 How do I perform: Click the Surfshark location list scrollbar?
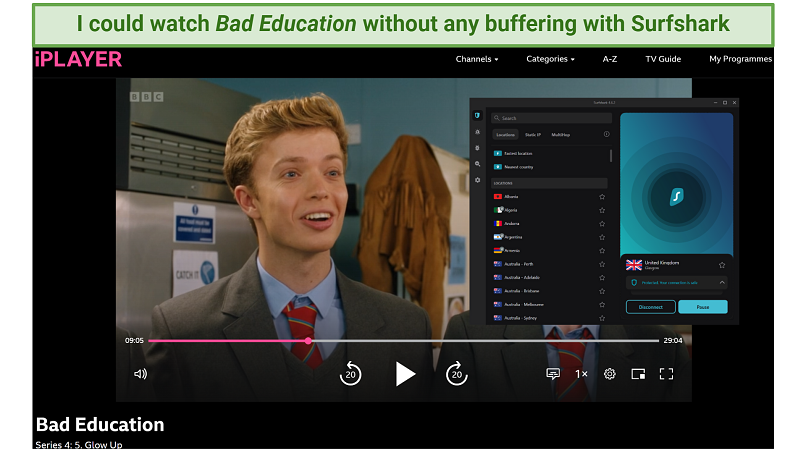(611, 156)
